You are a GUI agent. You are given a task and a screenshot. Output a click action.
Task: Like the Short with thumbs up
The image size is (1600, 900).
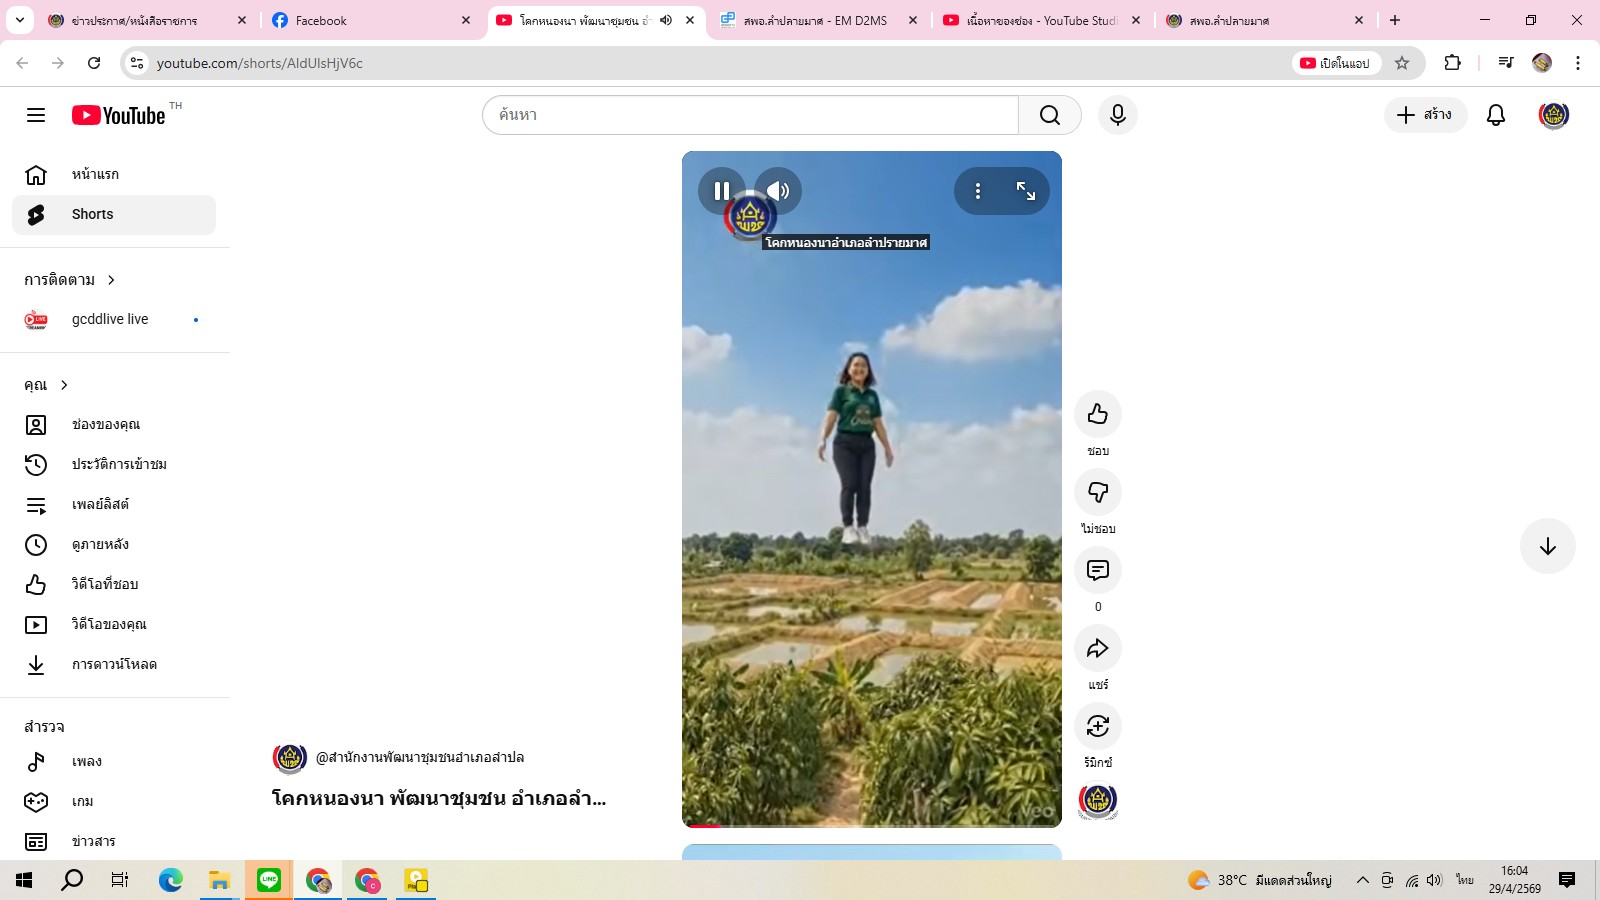pos(1097,414)
